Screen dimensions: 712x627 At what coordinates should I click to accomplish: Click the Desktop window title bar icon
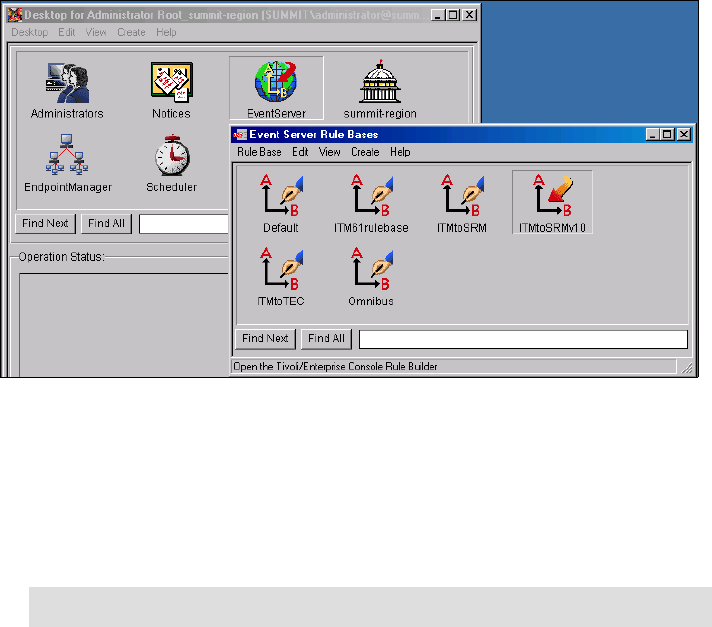pyautogui.click(x=15, y=15)
